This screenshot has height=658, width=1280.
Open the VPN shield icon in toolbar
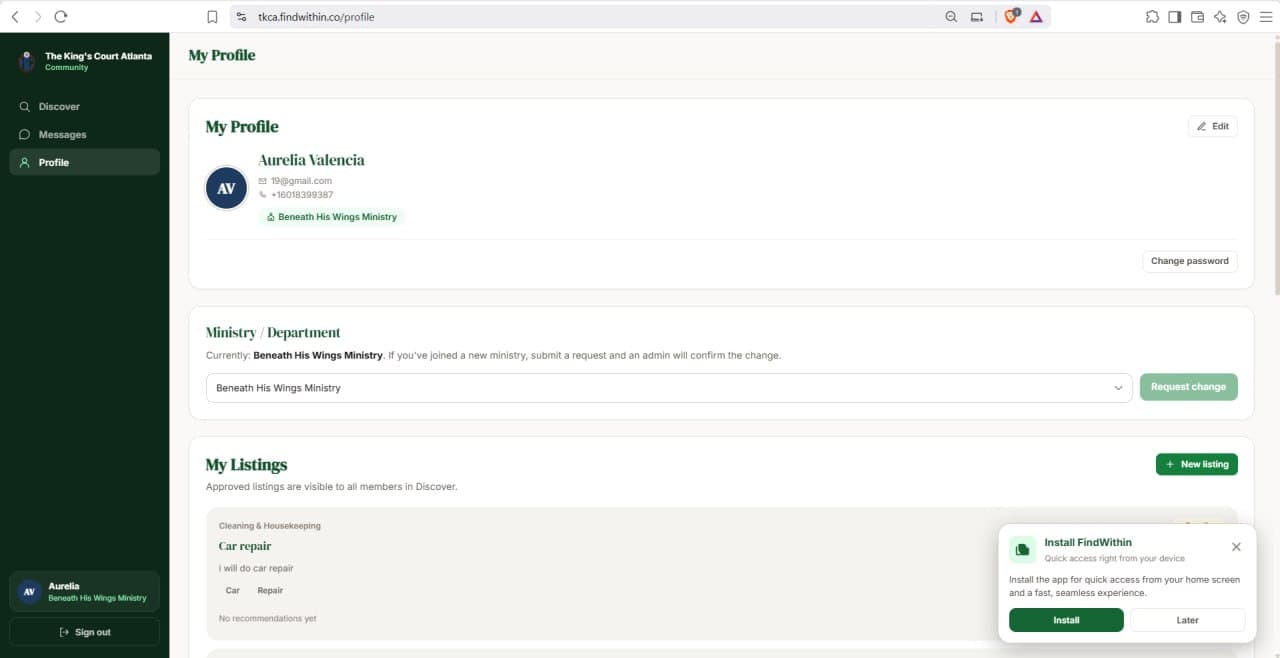1243,17
